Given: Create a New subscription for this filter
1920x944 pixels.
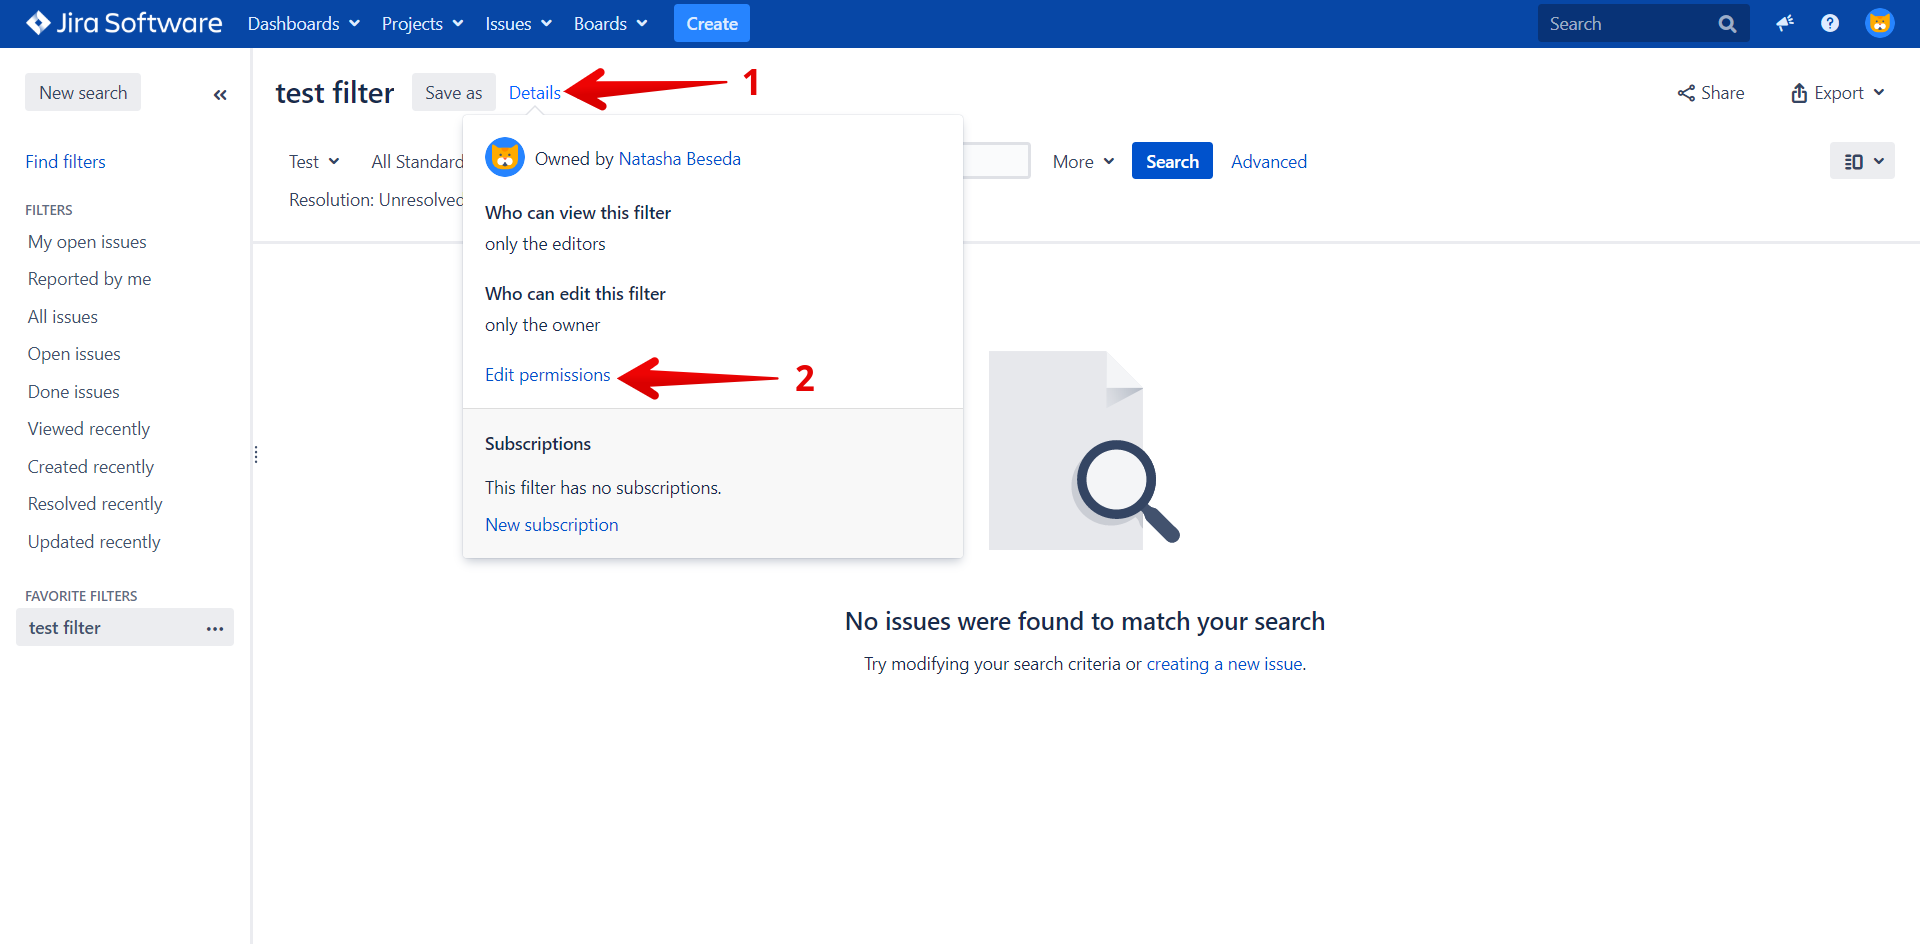Looking at the screenshot, I should 551,524.
